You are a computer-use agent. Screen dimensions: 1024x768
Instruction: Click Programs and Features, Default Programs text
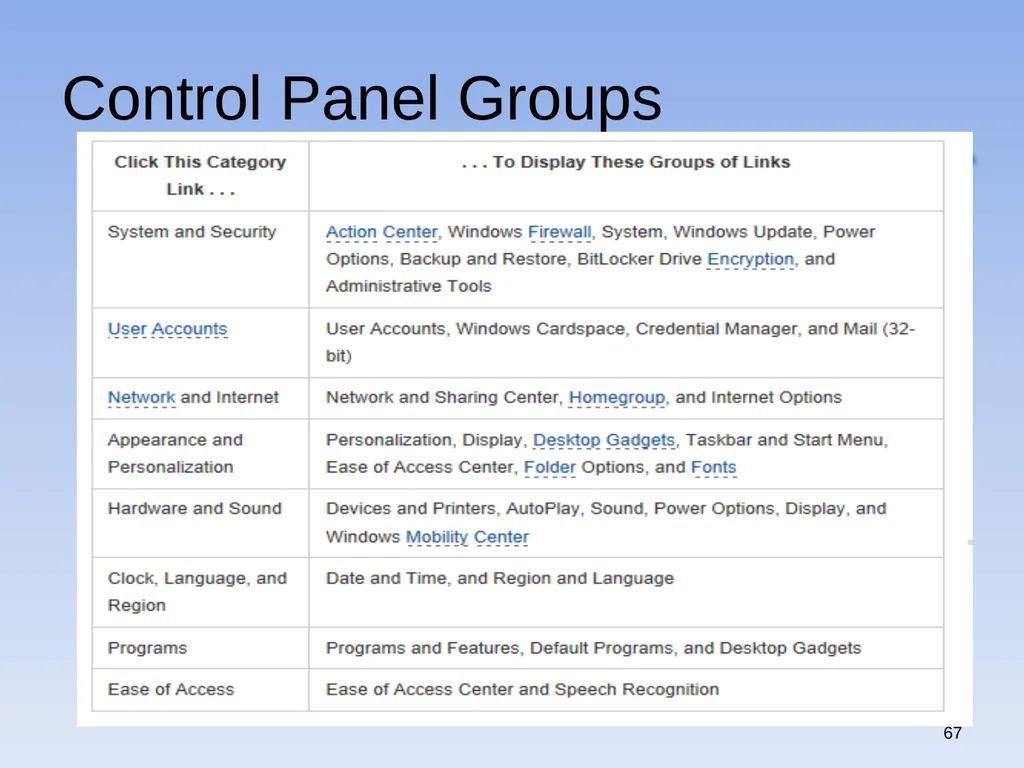(x=594, y=648)
